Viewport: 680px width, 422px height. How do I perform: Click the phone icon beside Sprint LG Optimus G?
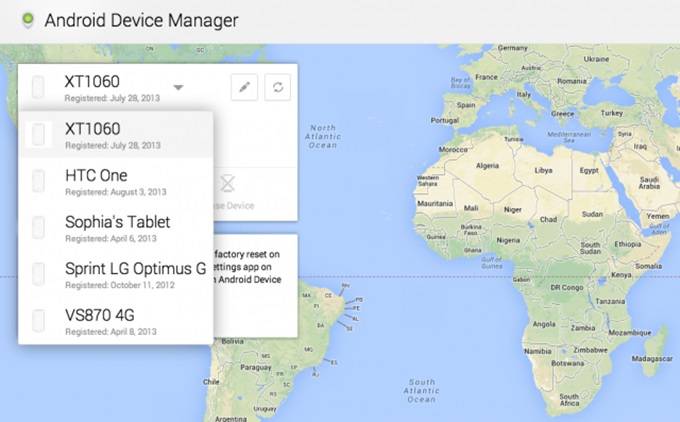(x=38, y=274)
